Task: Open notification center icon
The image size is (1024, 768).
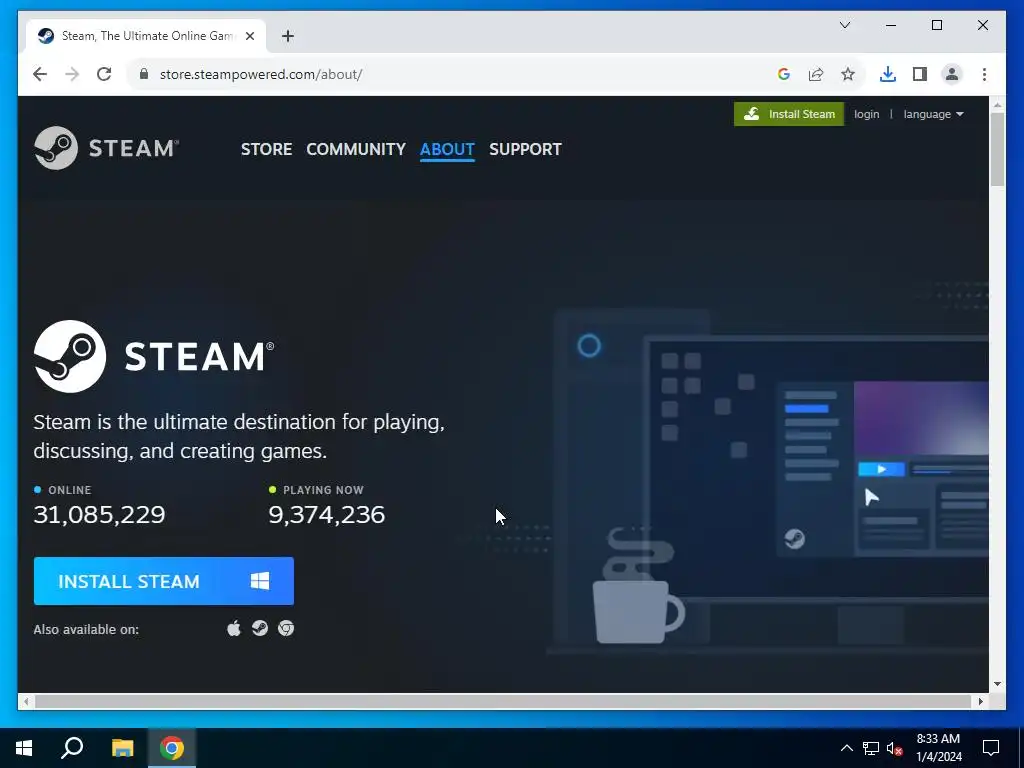Action: [x=991, y=748]
